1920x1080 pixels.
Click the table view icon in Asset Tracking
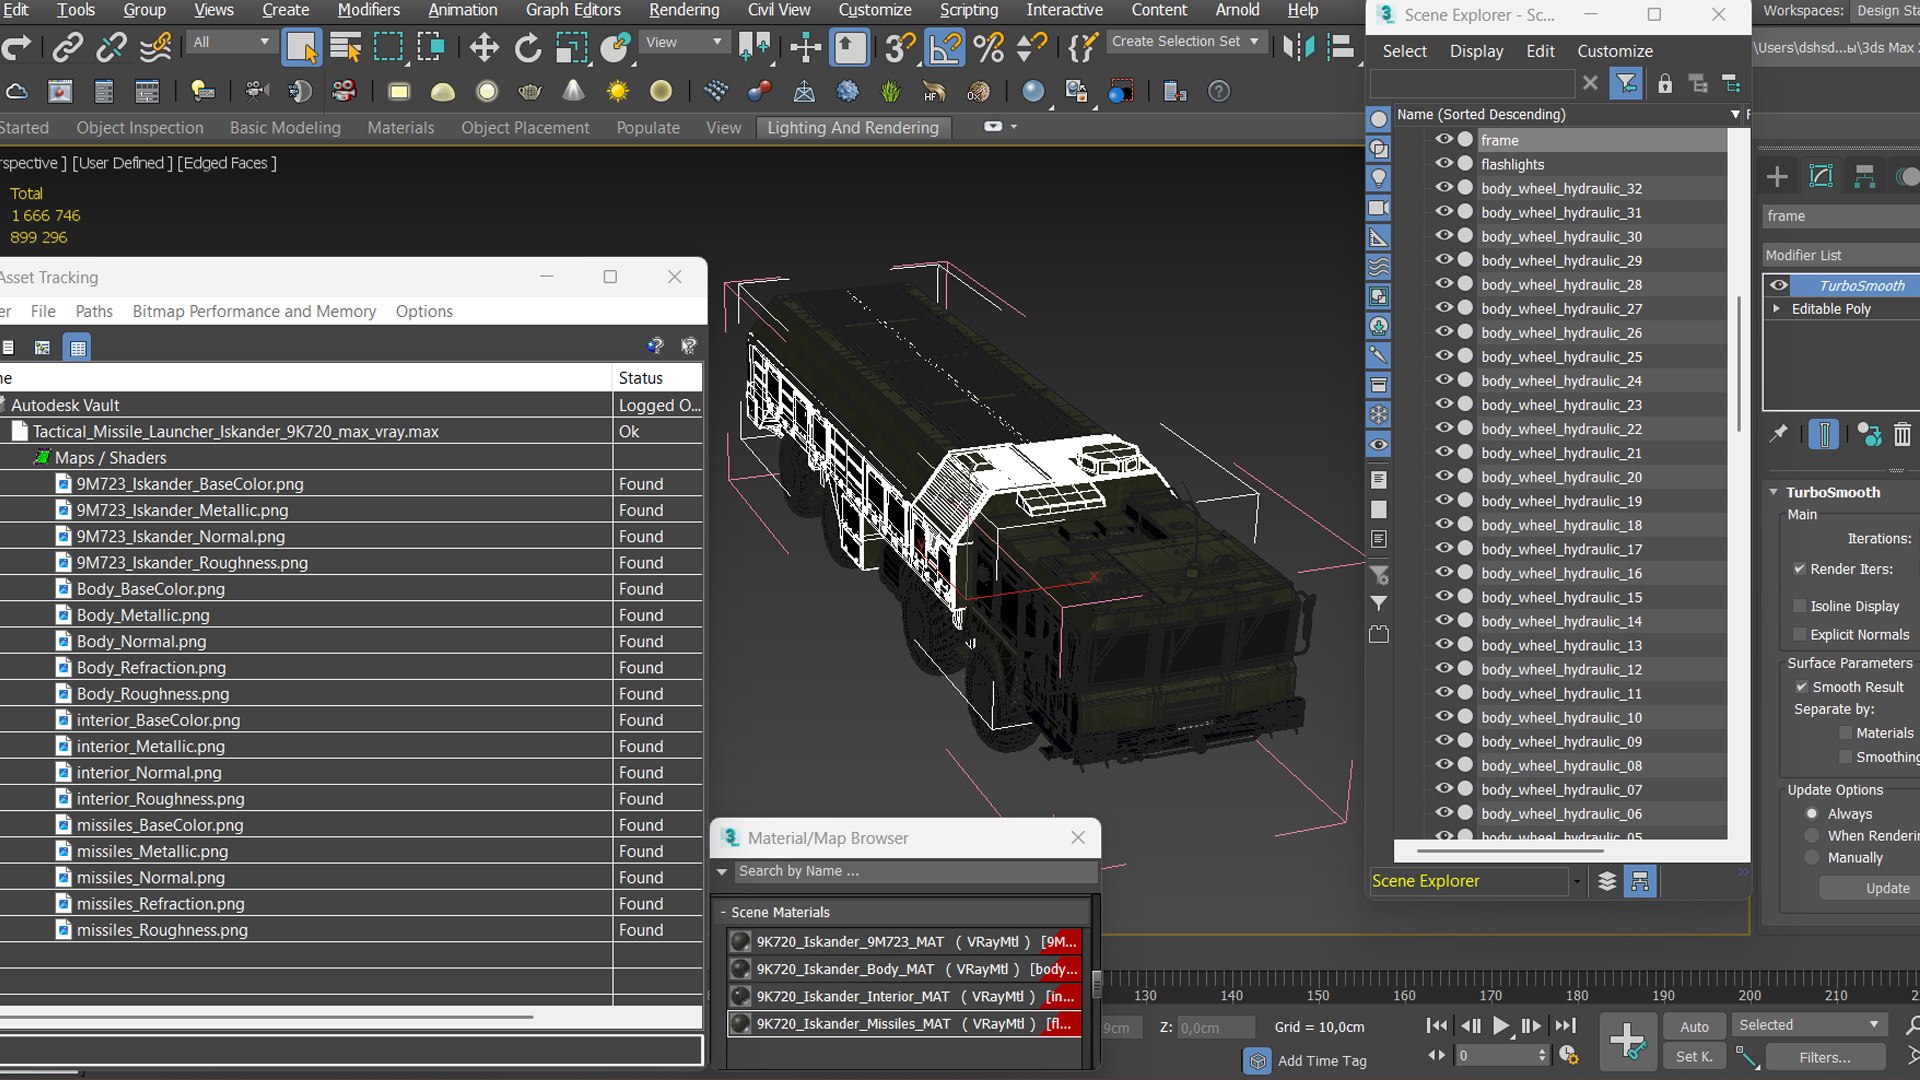[x=78, y=348]
